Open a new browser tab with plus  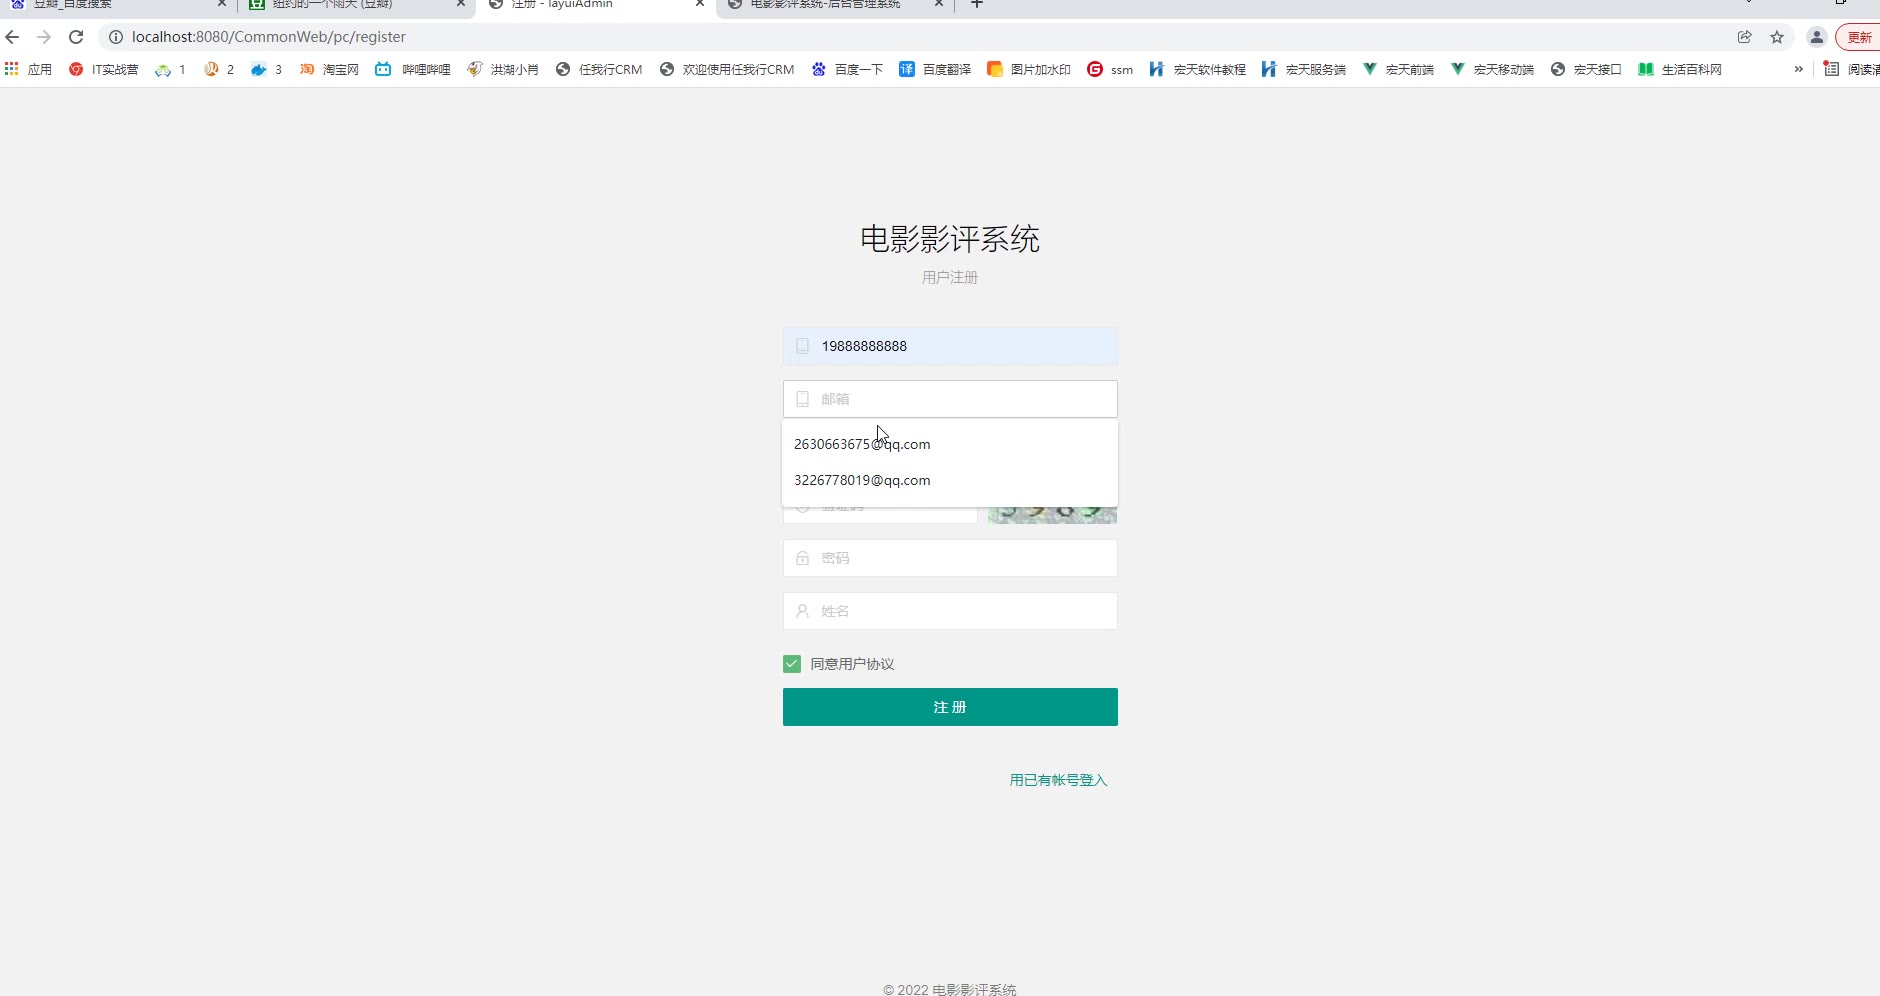pyautogui.click(x=977, y=5)
